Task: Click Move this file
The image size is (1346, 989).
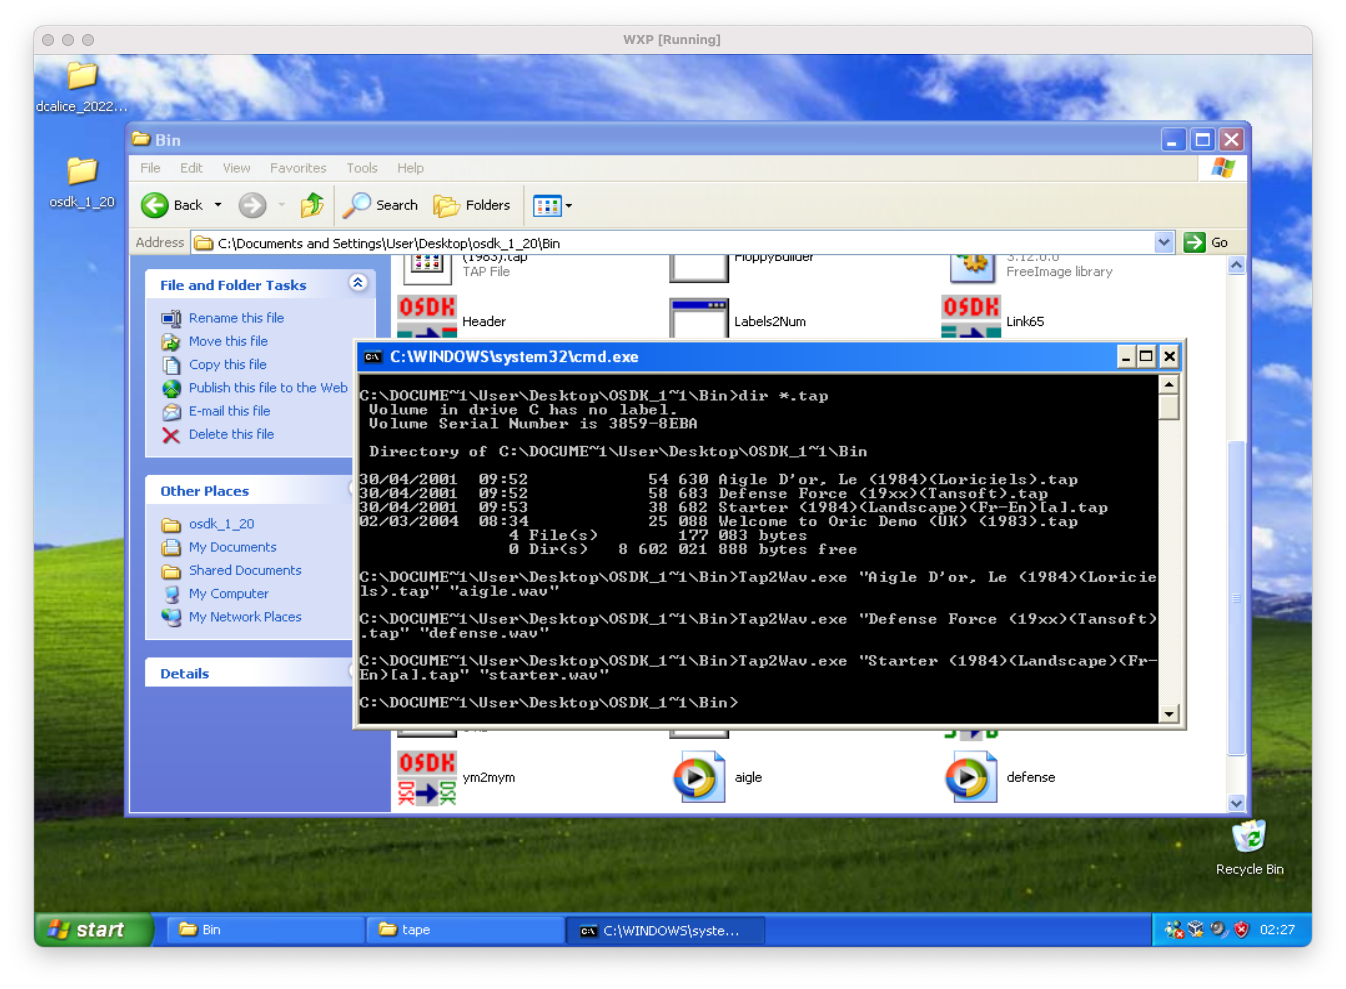Action: [x=228, y=341]
